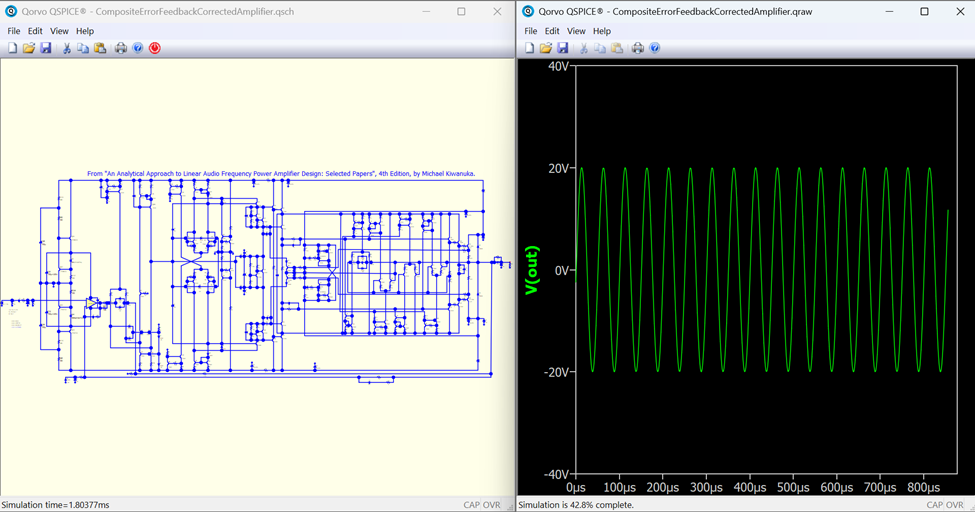Print the schematic using printer icon
Viewport: 975px width, 512px height.
121,48
